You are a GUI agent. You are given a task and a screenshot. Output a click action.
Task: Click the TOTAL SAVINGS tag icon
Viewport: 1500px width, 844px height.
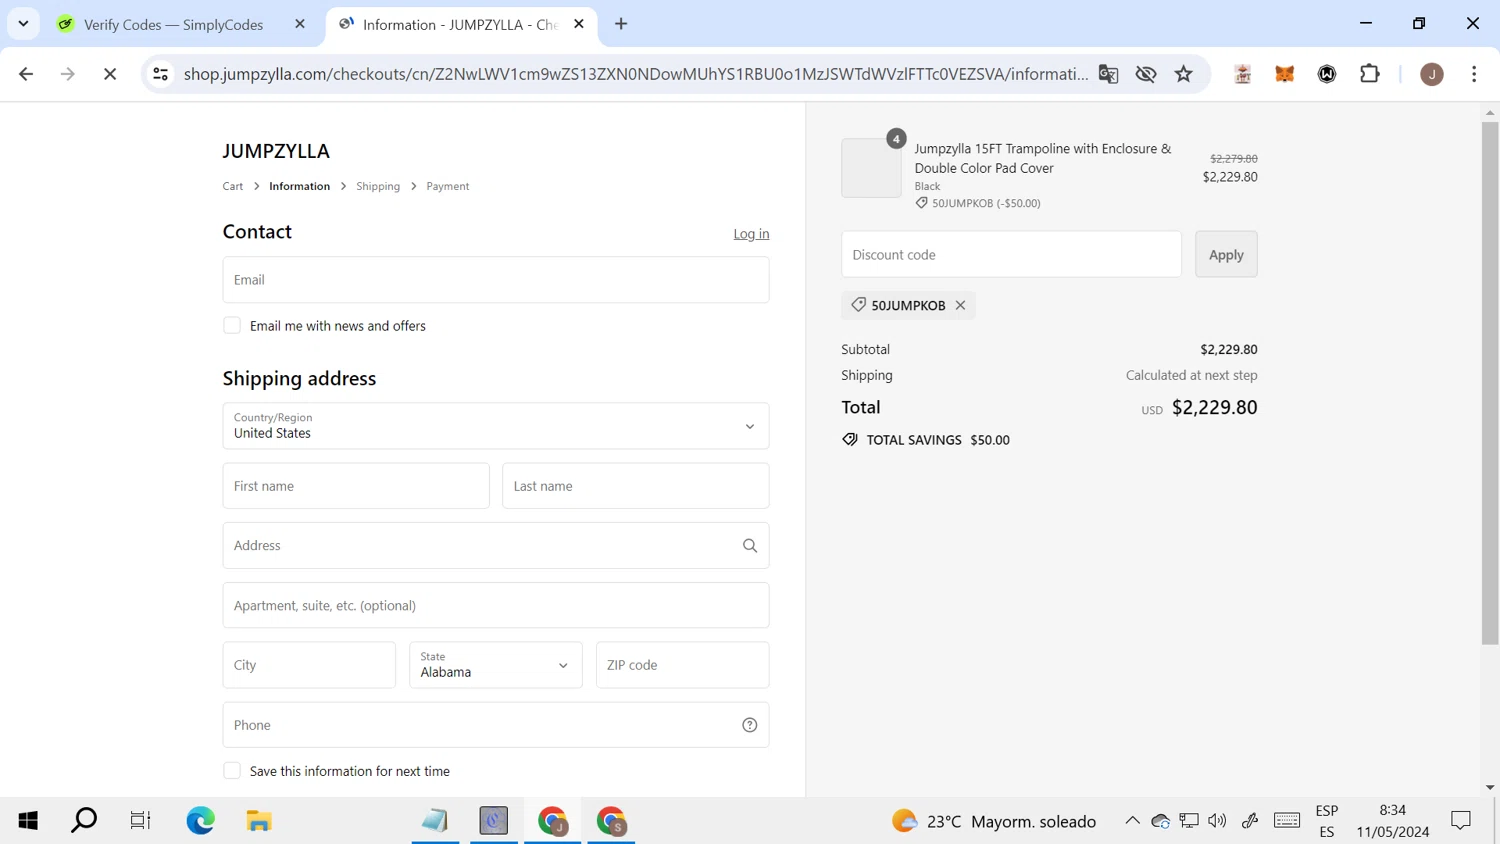pyautogui.click(x=850, y=440)
